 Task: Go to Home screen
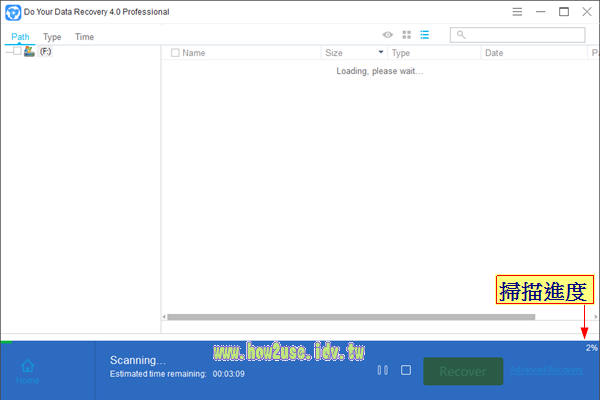[x=28, y=370]
